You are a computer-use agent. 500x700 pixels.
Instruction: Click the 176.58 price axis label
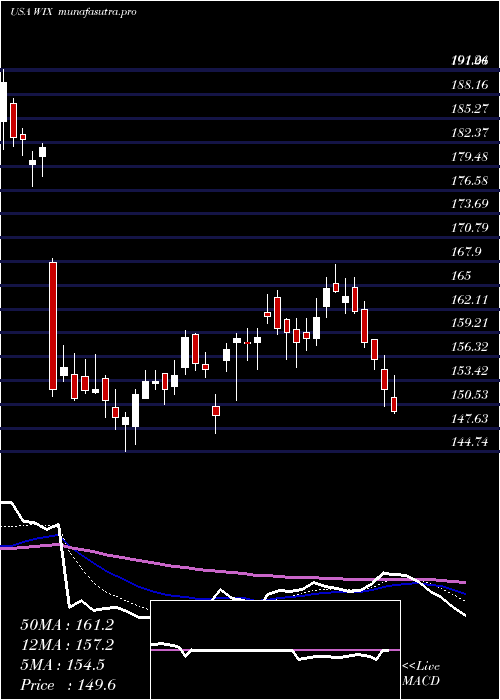(470, 180)
